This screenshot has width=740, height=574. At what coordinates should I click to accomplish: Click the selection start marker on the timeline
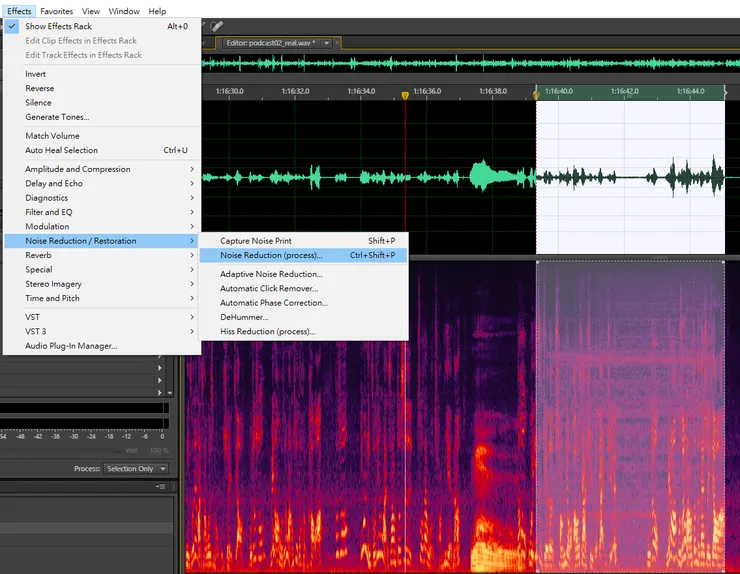(x=536, y=95)
